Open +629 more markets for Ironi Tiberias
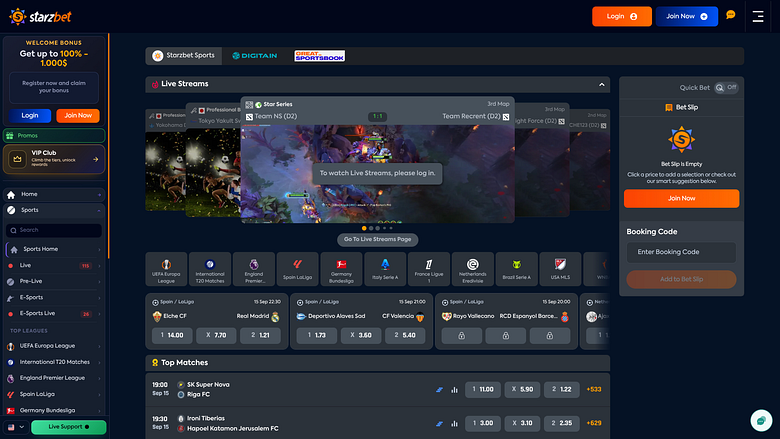Screen dimensions: 780x439 pos(594,424)
